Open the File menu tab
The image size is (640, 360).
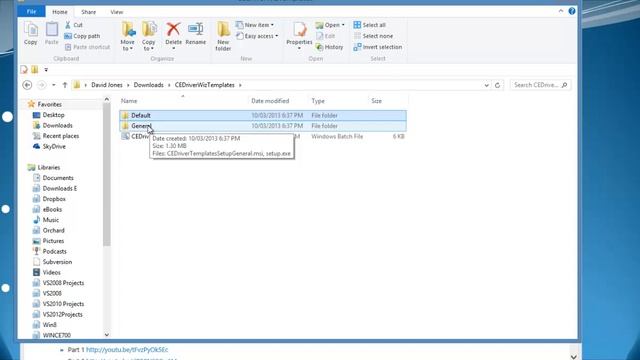[x=31, y=12]
